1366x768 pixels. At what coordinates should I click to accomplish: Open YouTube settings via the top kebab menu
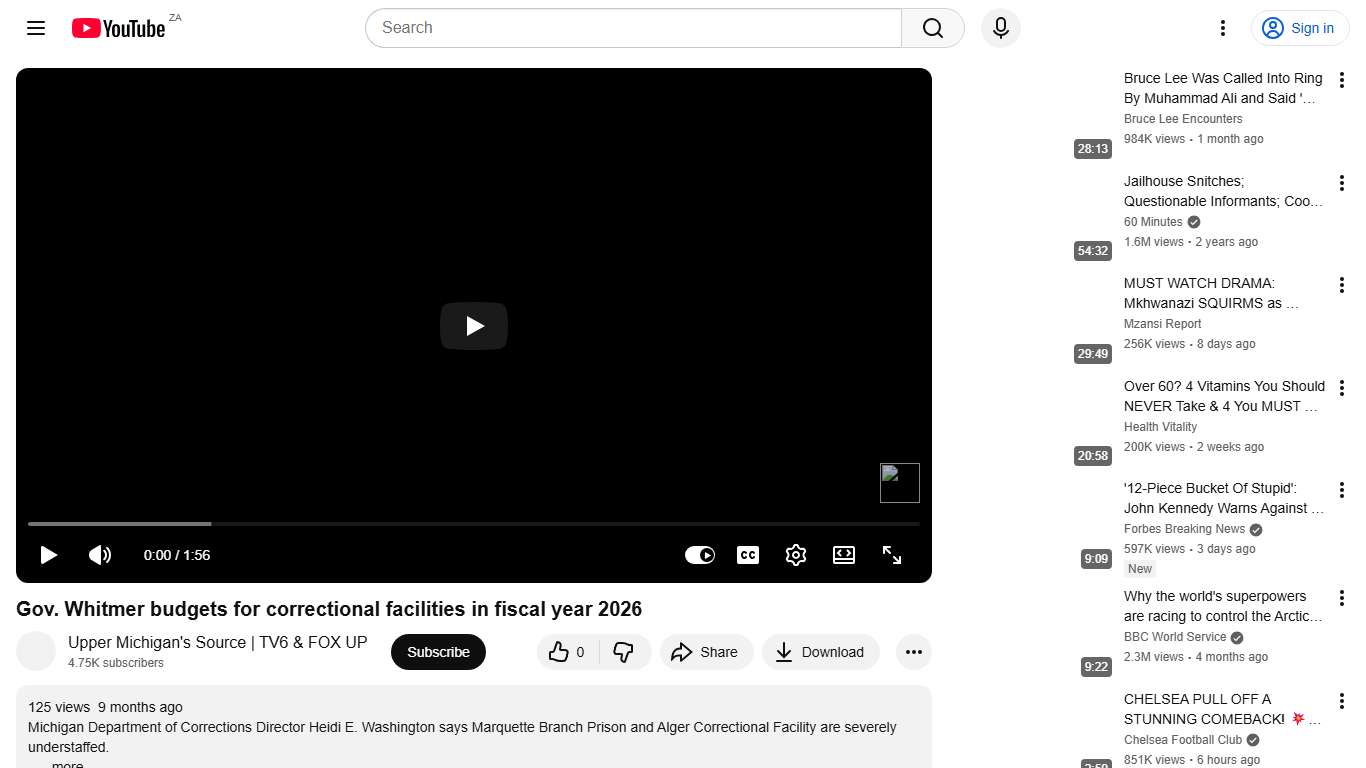1222,28
